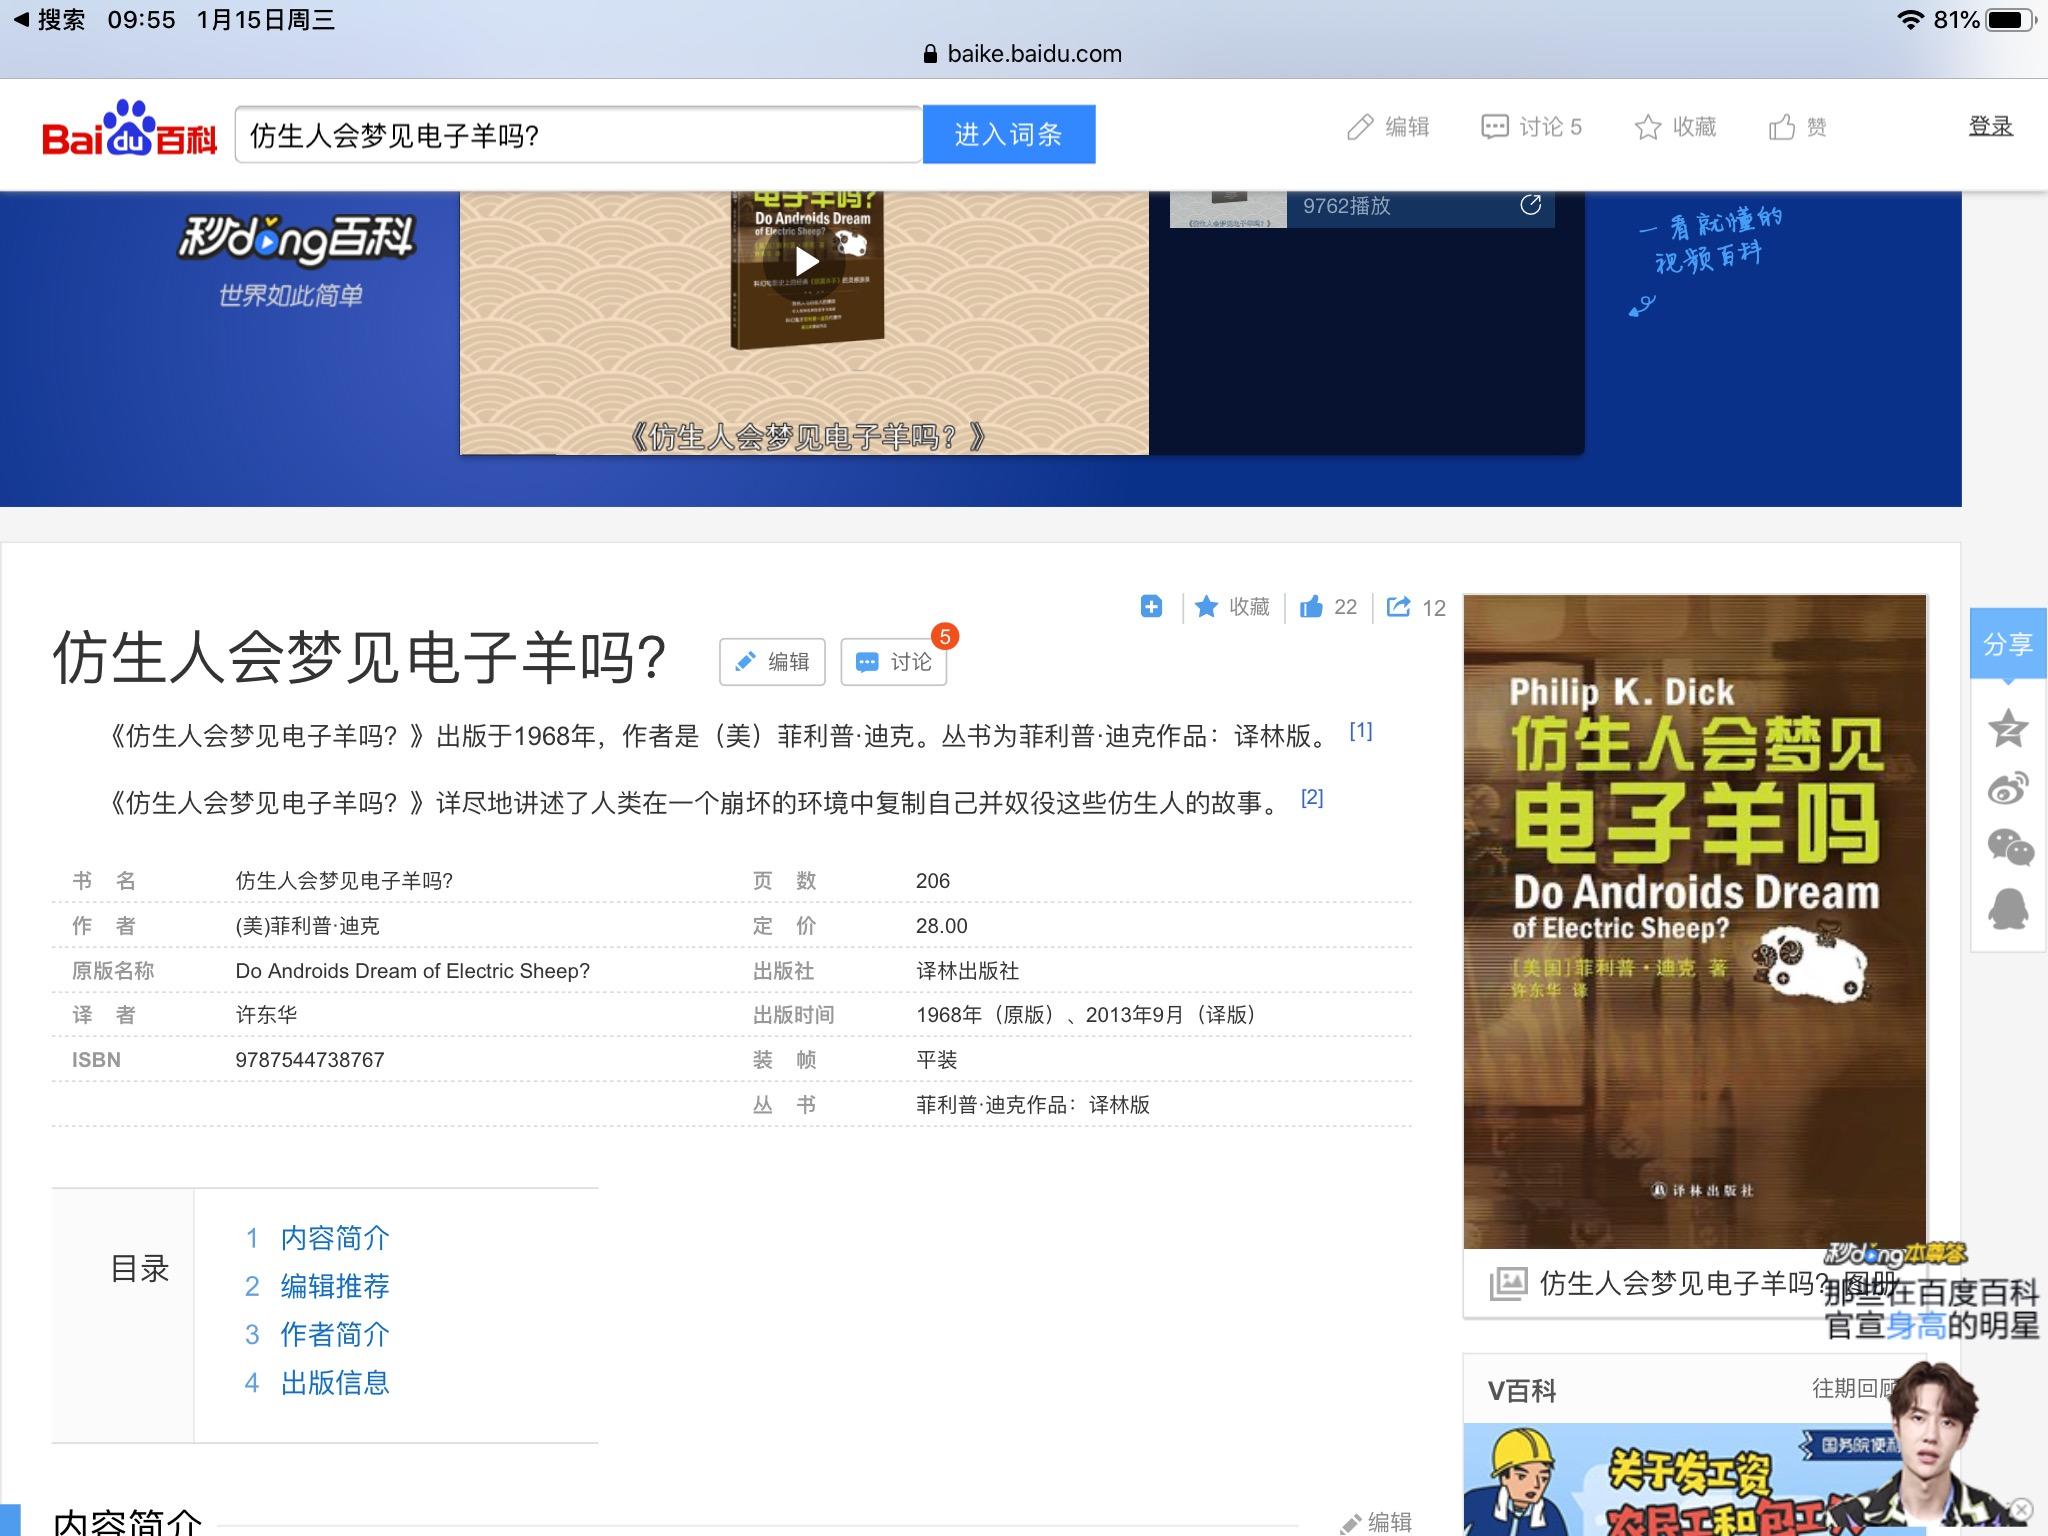Click the translator name 许东华
The width and height of the screenshot is (2048, 1536).
(x=266, y=1015)
